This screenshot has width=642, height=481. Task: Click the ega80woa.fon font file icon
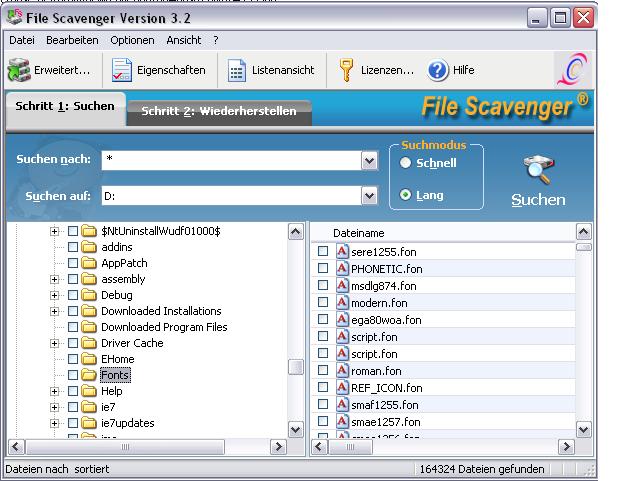pyautogui.click(x=342, y=319)
